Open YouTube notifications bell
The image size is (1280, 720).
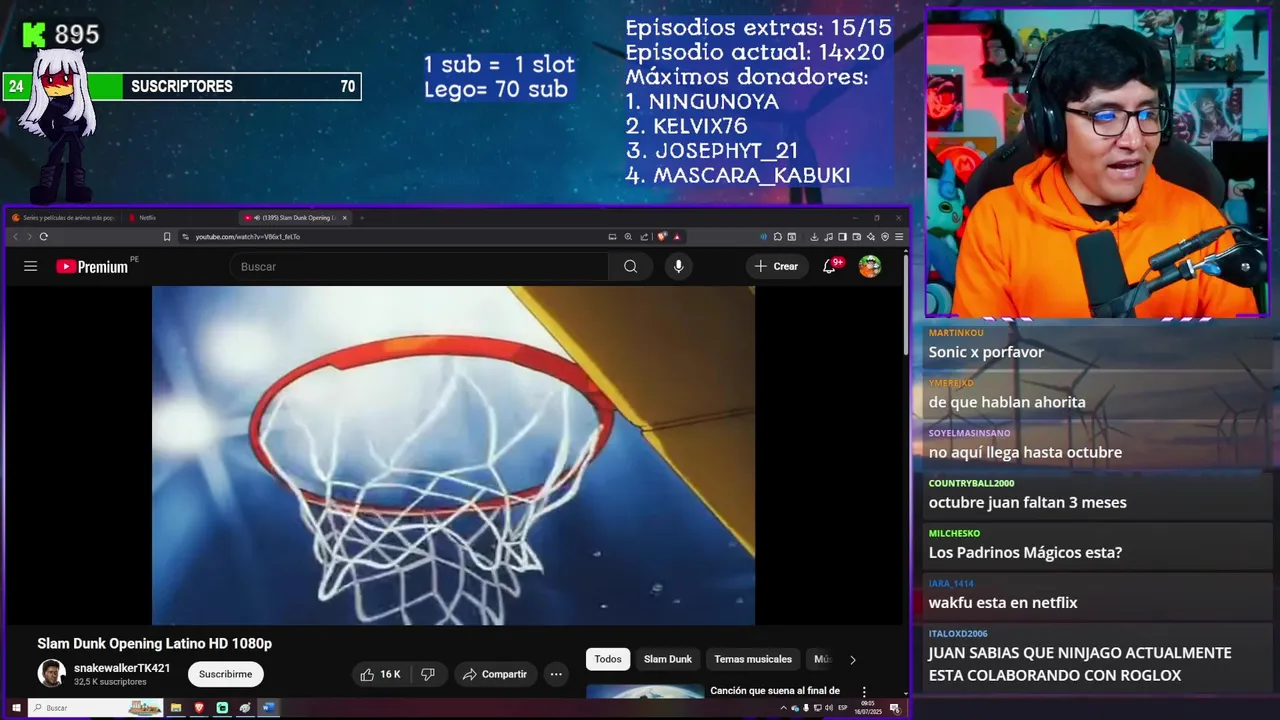(830, 266)
